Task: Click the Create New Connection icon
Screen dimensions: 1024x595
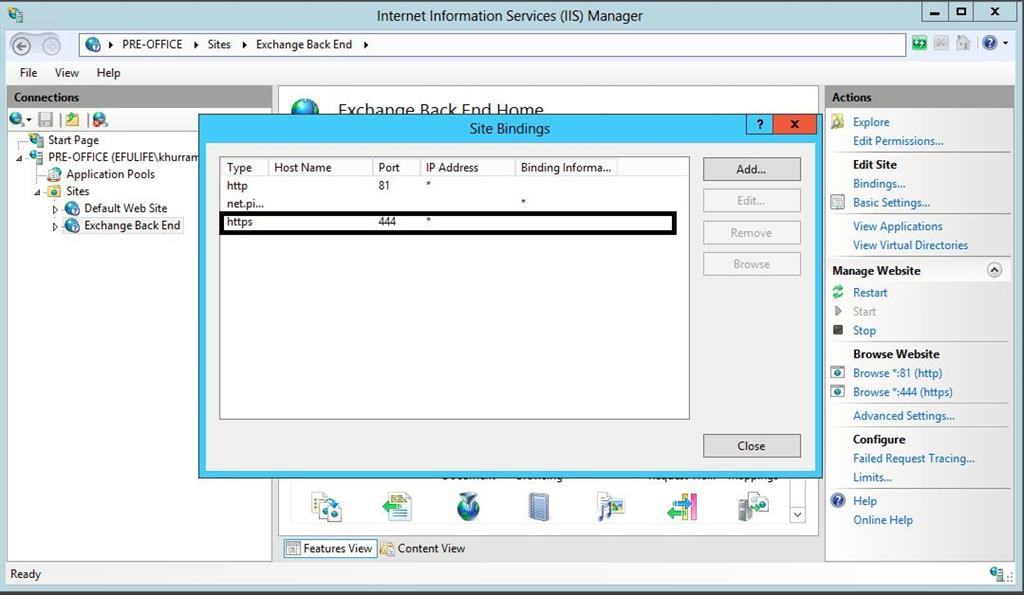Action: click(15, 119)
